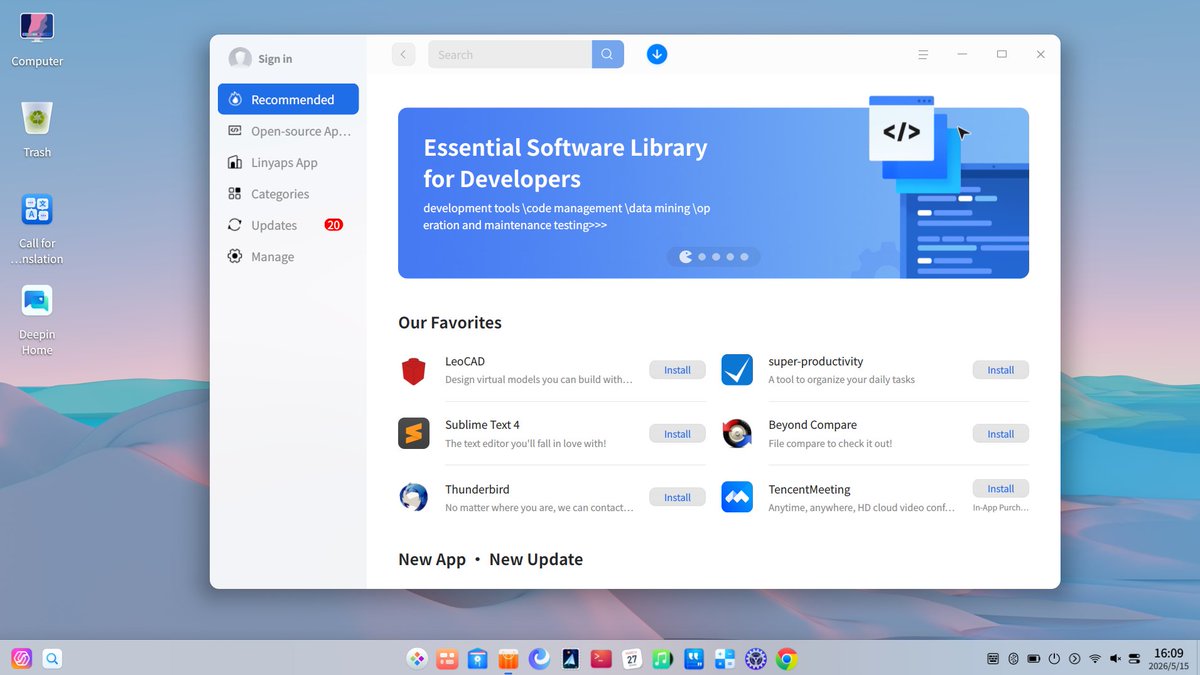
Task: Install Sublime Text 4
Action: 677,434
